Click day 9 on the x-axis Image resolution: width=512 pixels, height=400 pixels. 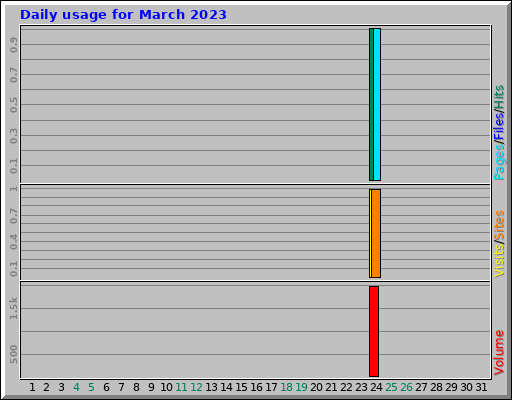click(x=151, y=387)
